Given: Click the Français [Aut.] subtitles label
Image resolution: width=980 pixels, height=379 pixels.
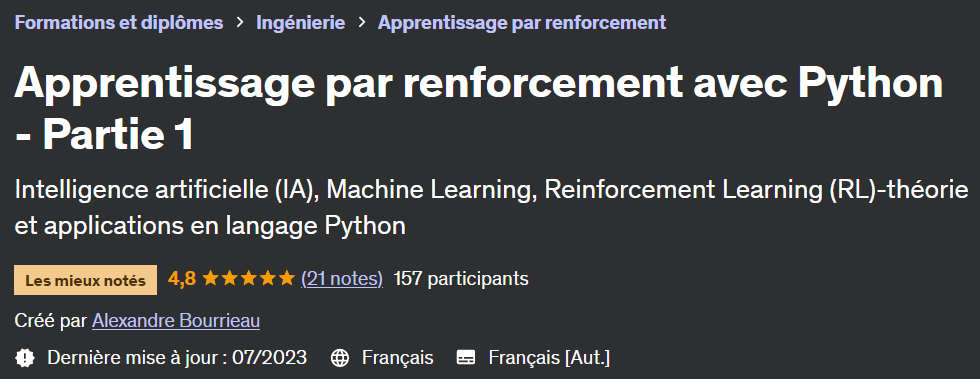Looking at the screenshot, I should 549,358.
